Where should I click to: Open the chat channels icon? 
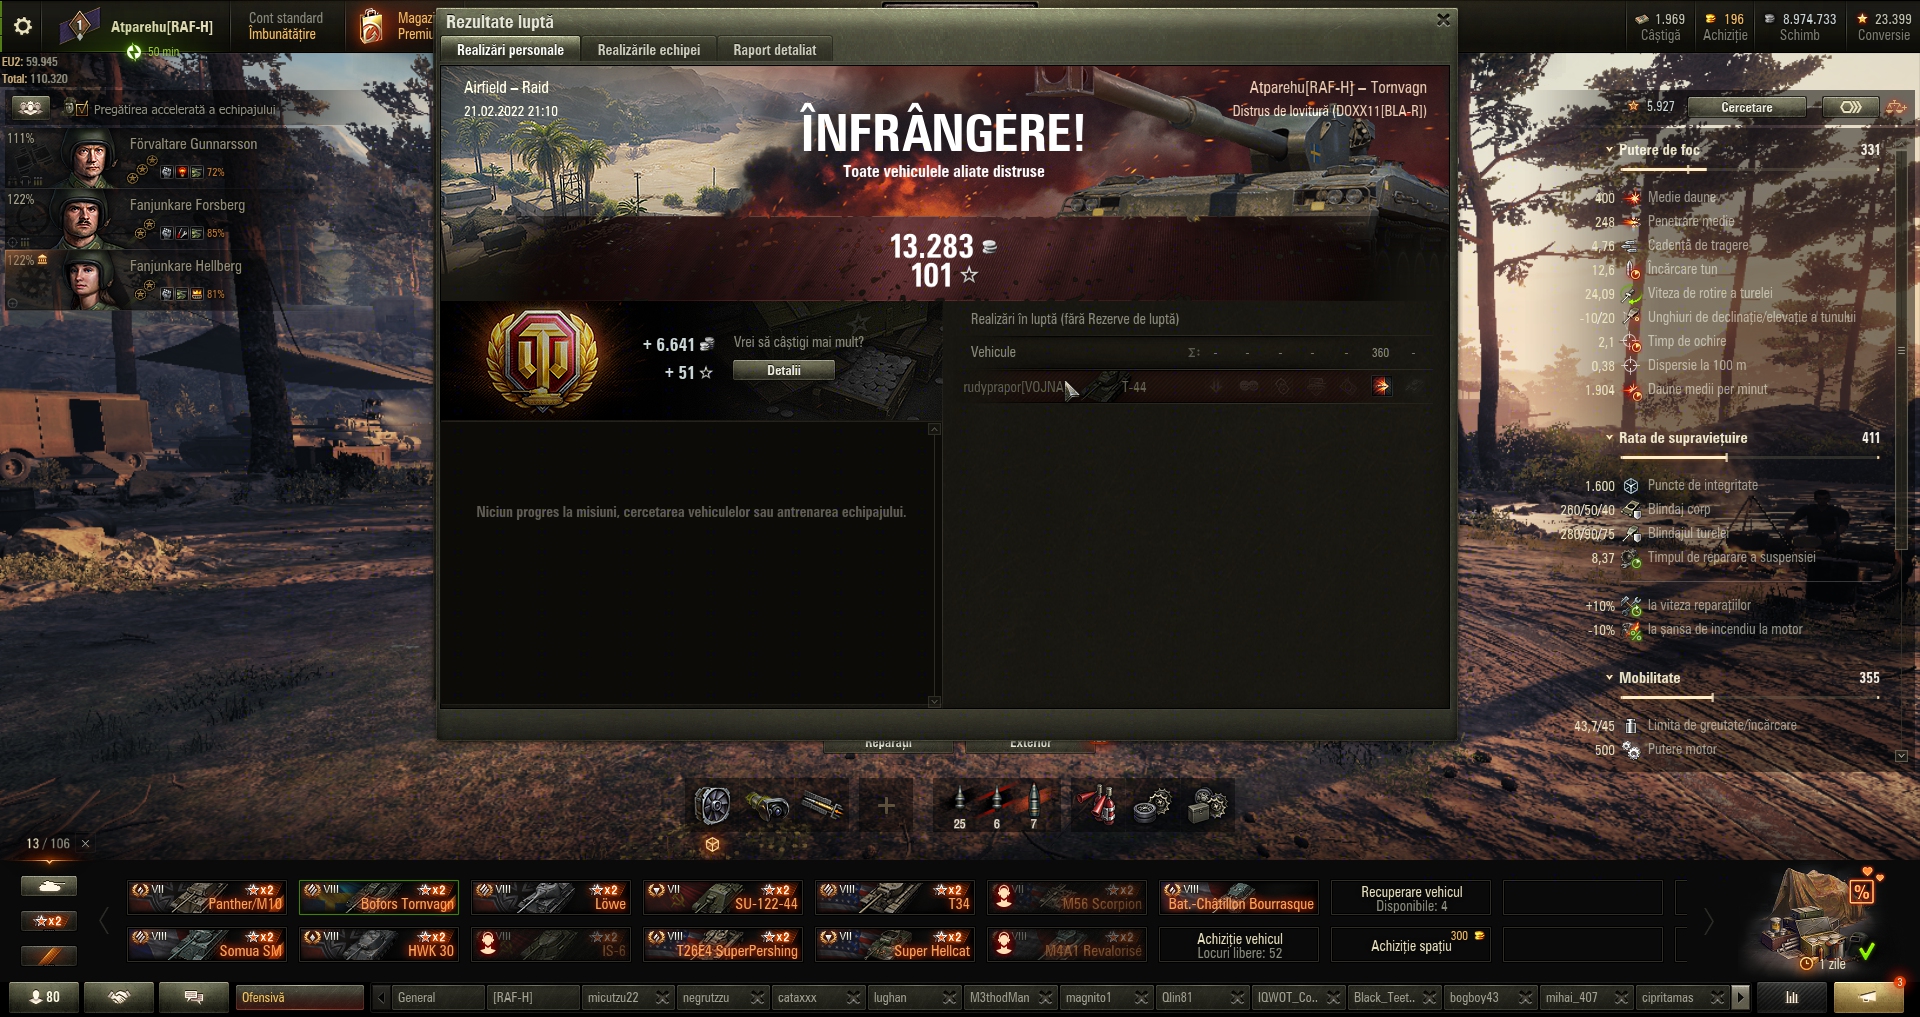click(194, 997)
